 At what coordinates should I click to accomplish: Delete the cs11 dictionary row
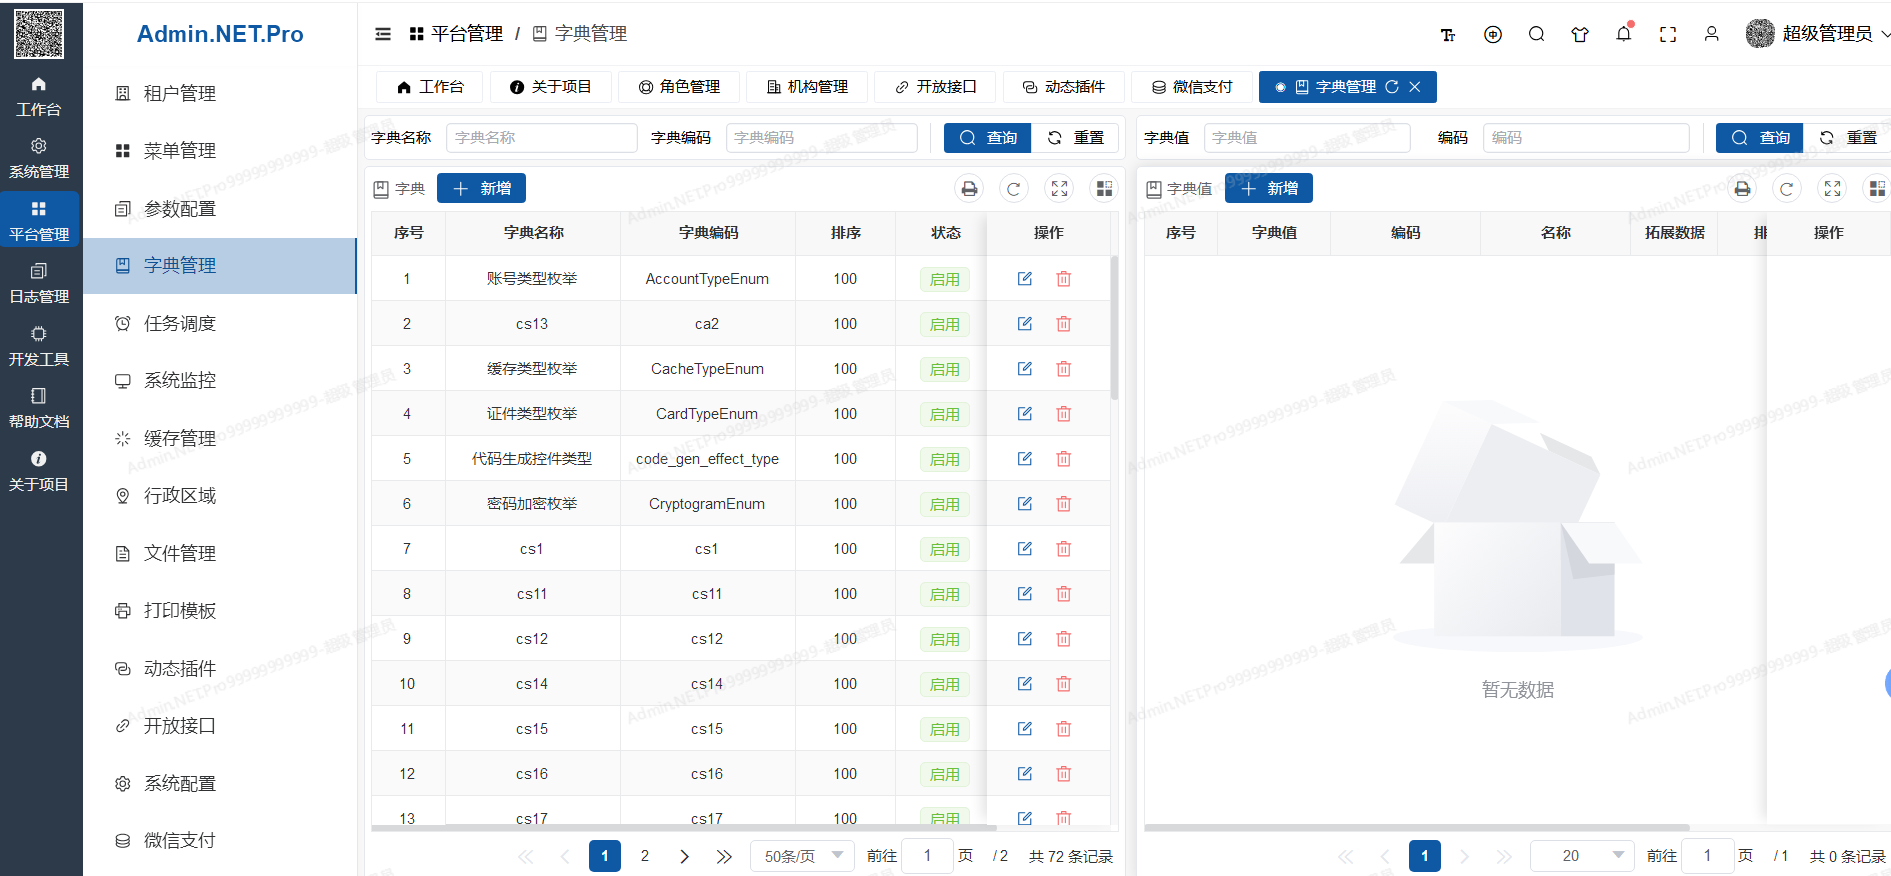coord(1064,594)
